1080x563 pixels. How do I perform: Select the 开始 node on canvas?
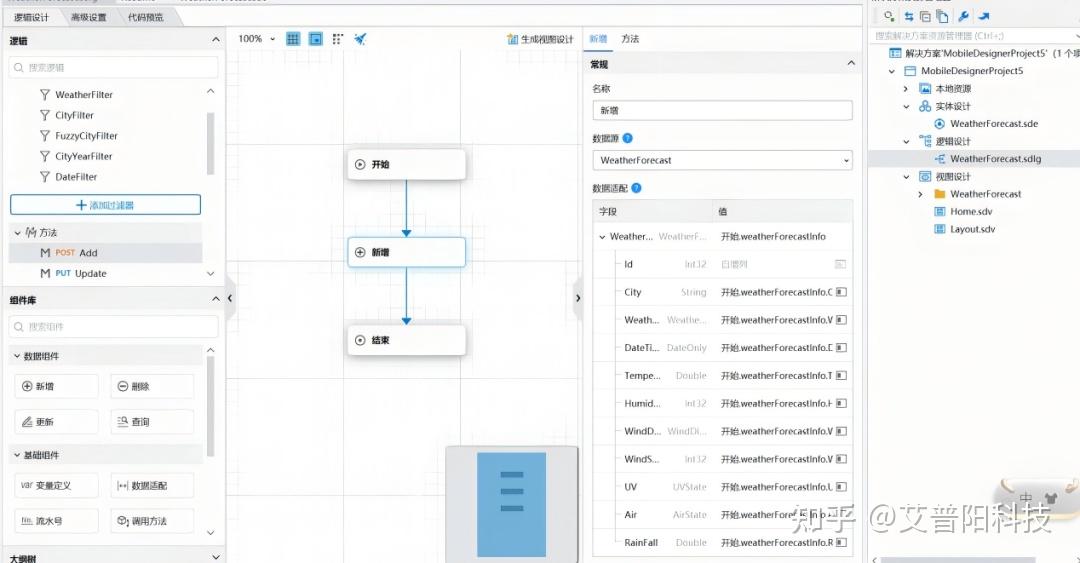pos(406,164)
